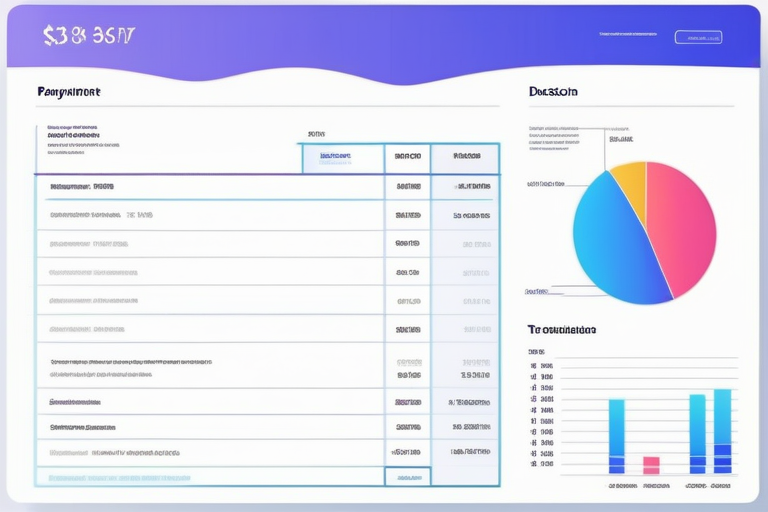Click the short pink bar in the bar chart
768x512 pixels.
coord(651,465)
